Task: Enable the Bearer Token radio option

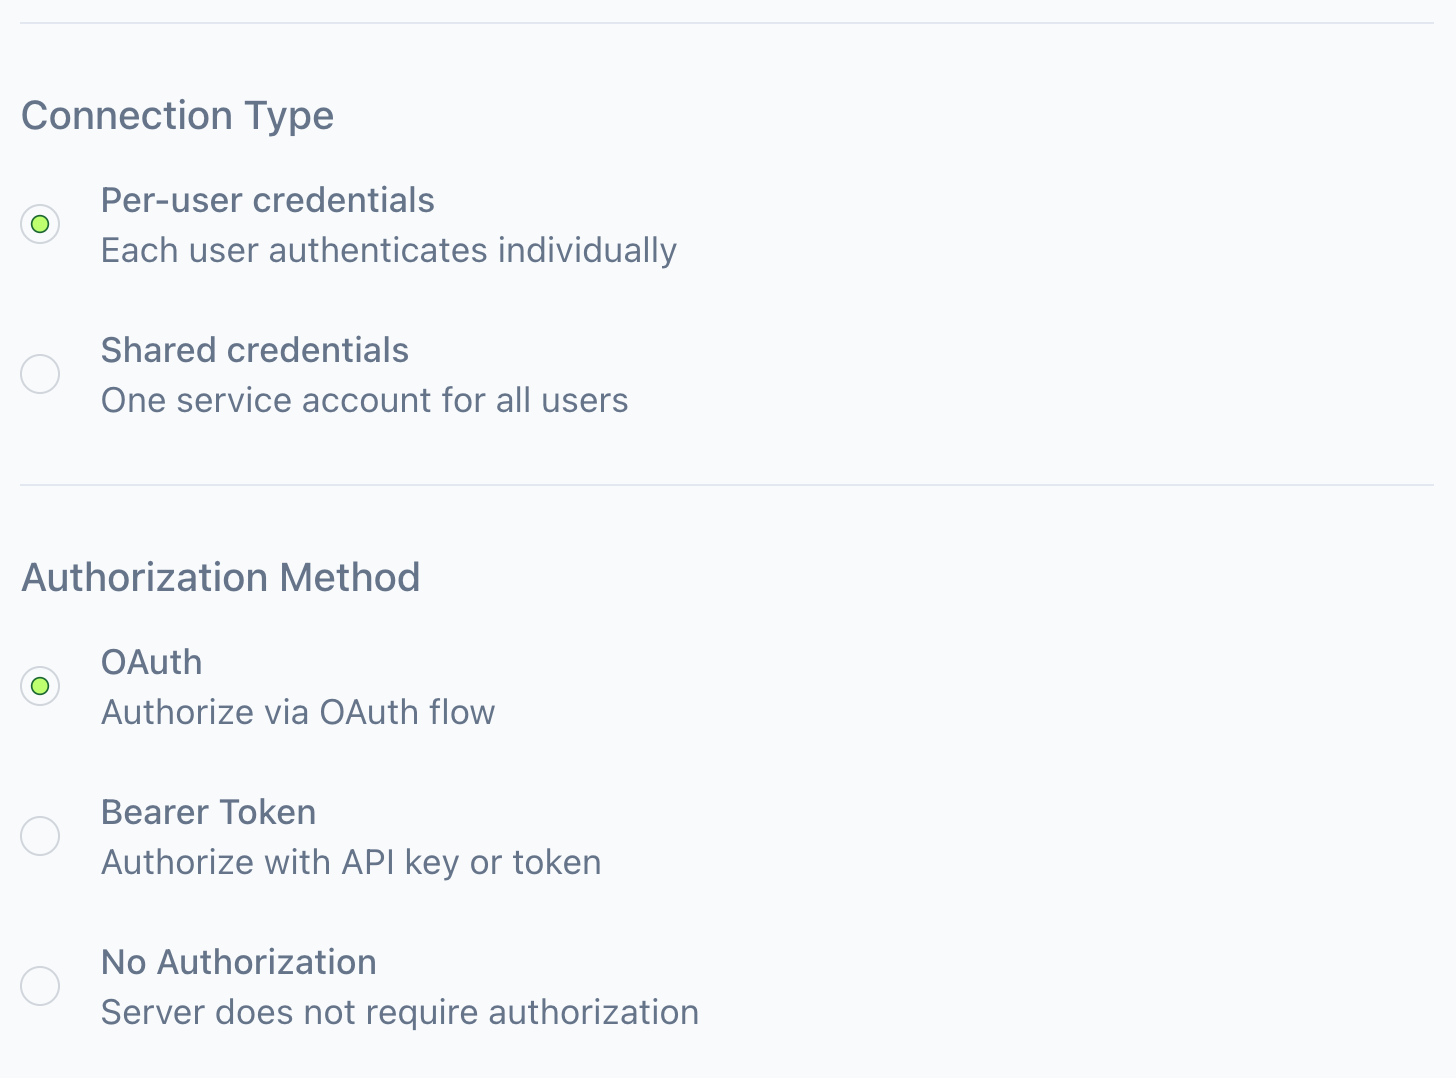Action: click(40, 836)
